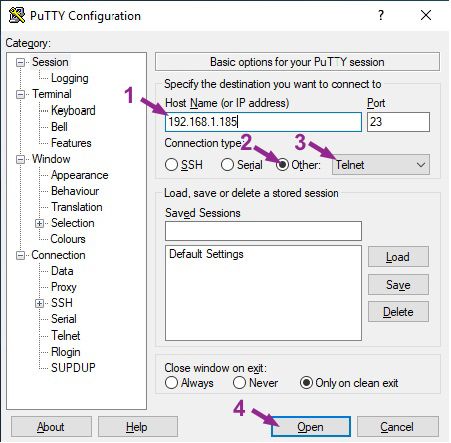Select Default Settings in saved sessions list
The width and height of the screenshot is (451, 443).
coord(206,254)
